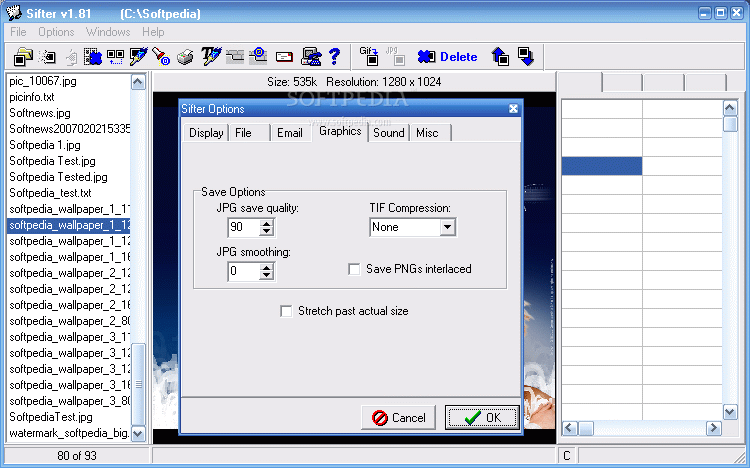Click the JPG save quality input field
This screenshot has height=468, width=750.
(x=244, y=227)
